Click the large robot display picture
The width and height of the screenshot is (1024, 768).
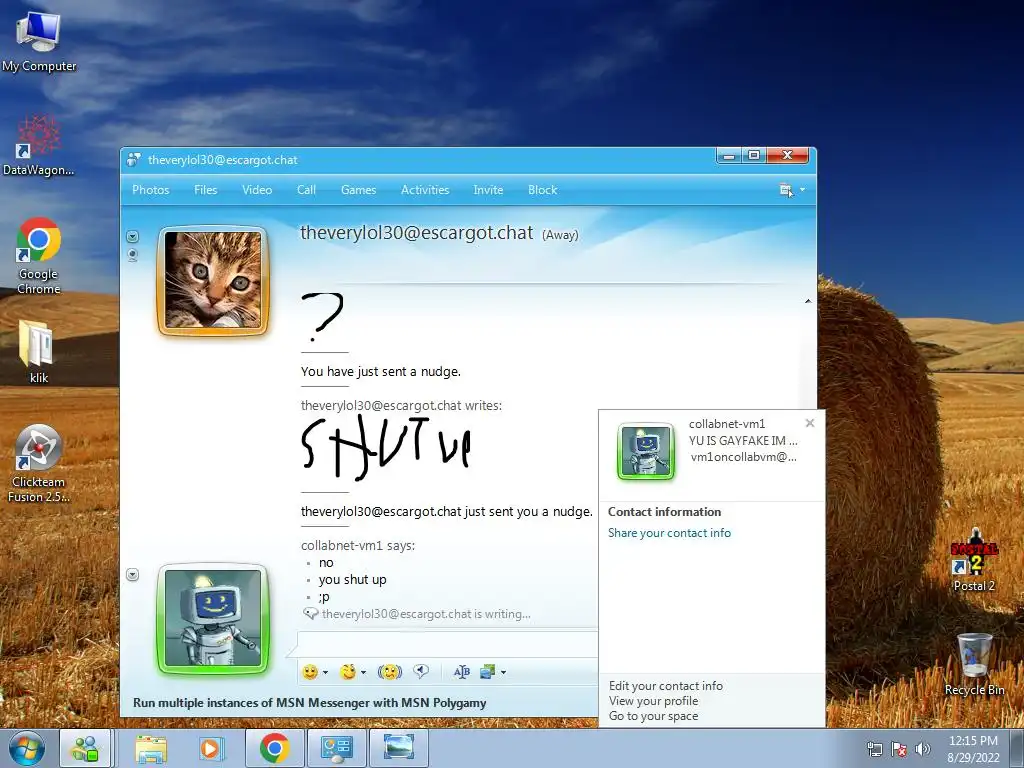pos(213,618)
